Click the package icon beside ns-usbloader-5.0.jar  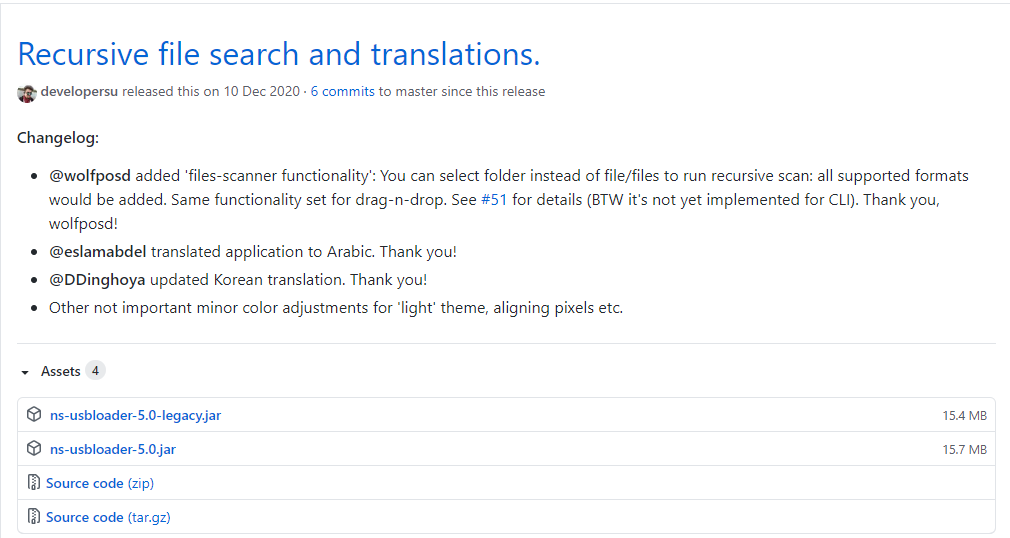pyautogui.click(x=34, y=449)
